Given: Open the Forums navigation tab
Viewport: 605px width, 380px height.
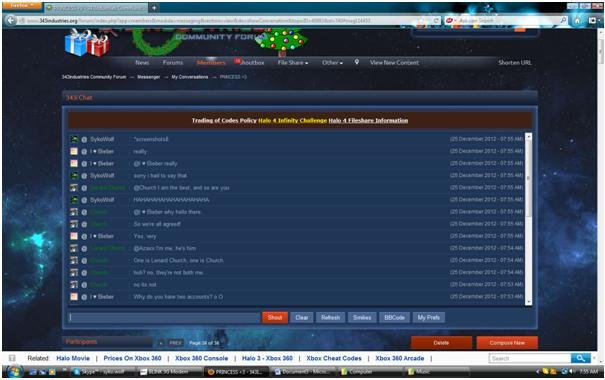Looking at the screenshot, I should pos(172,62).
